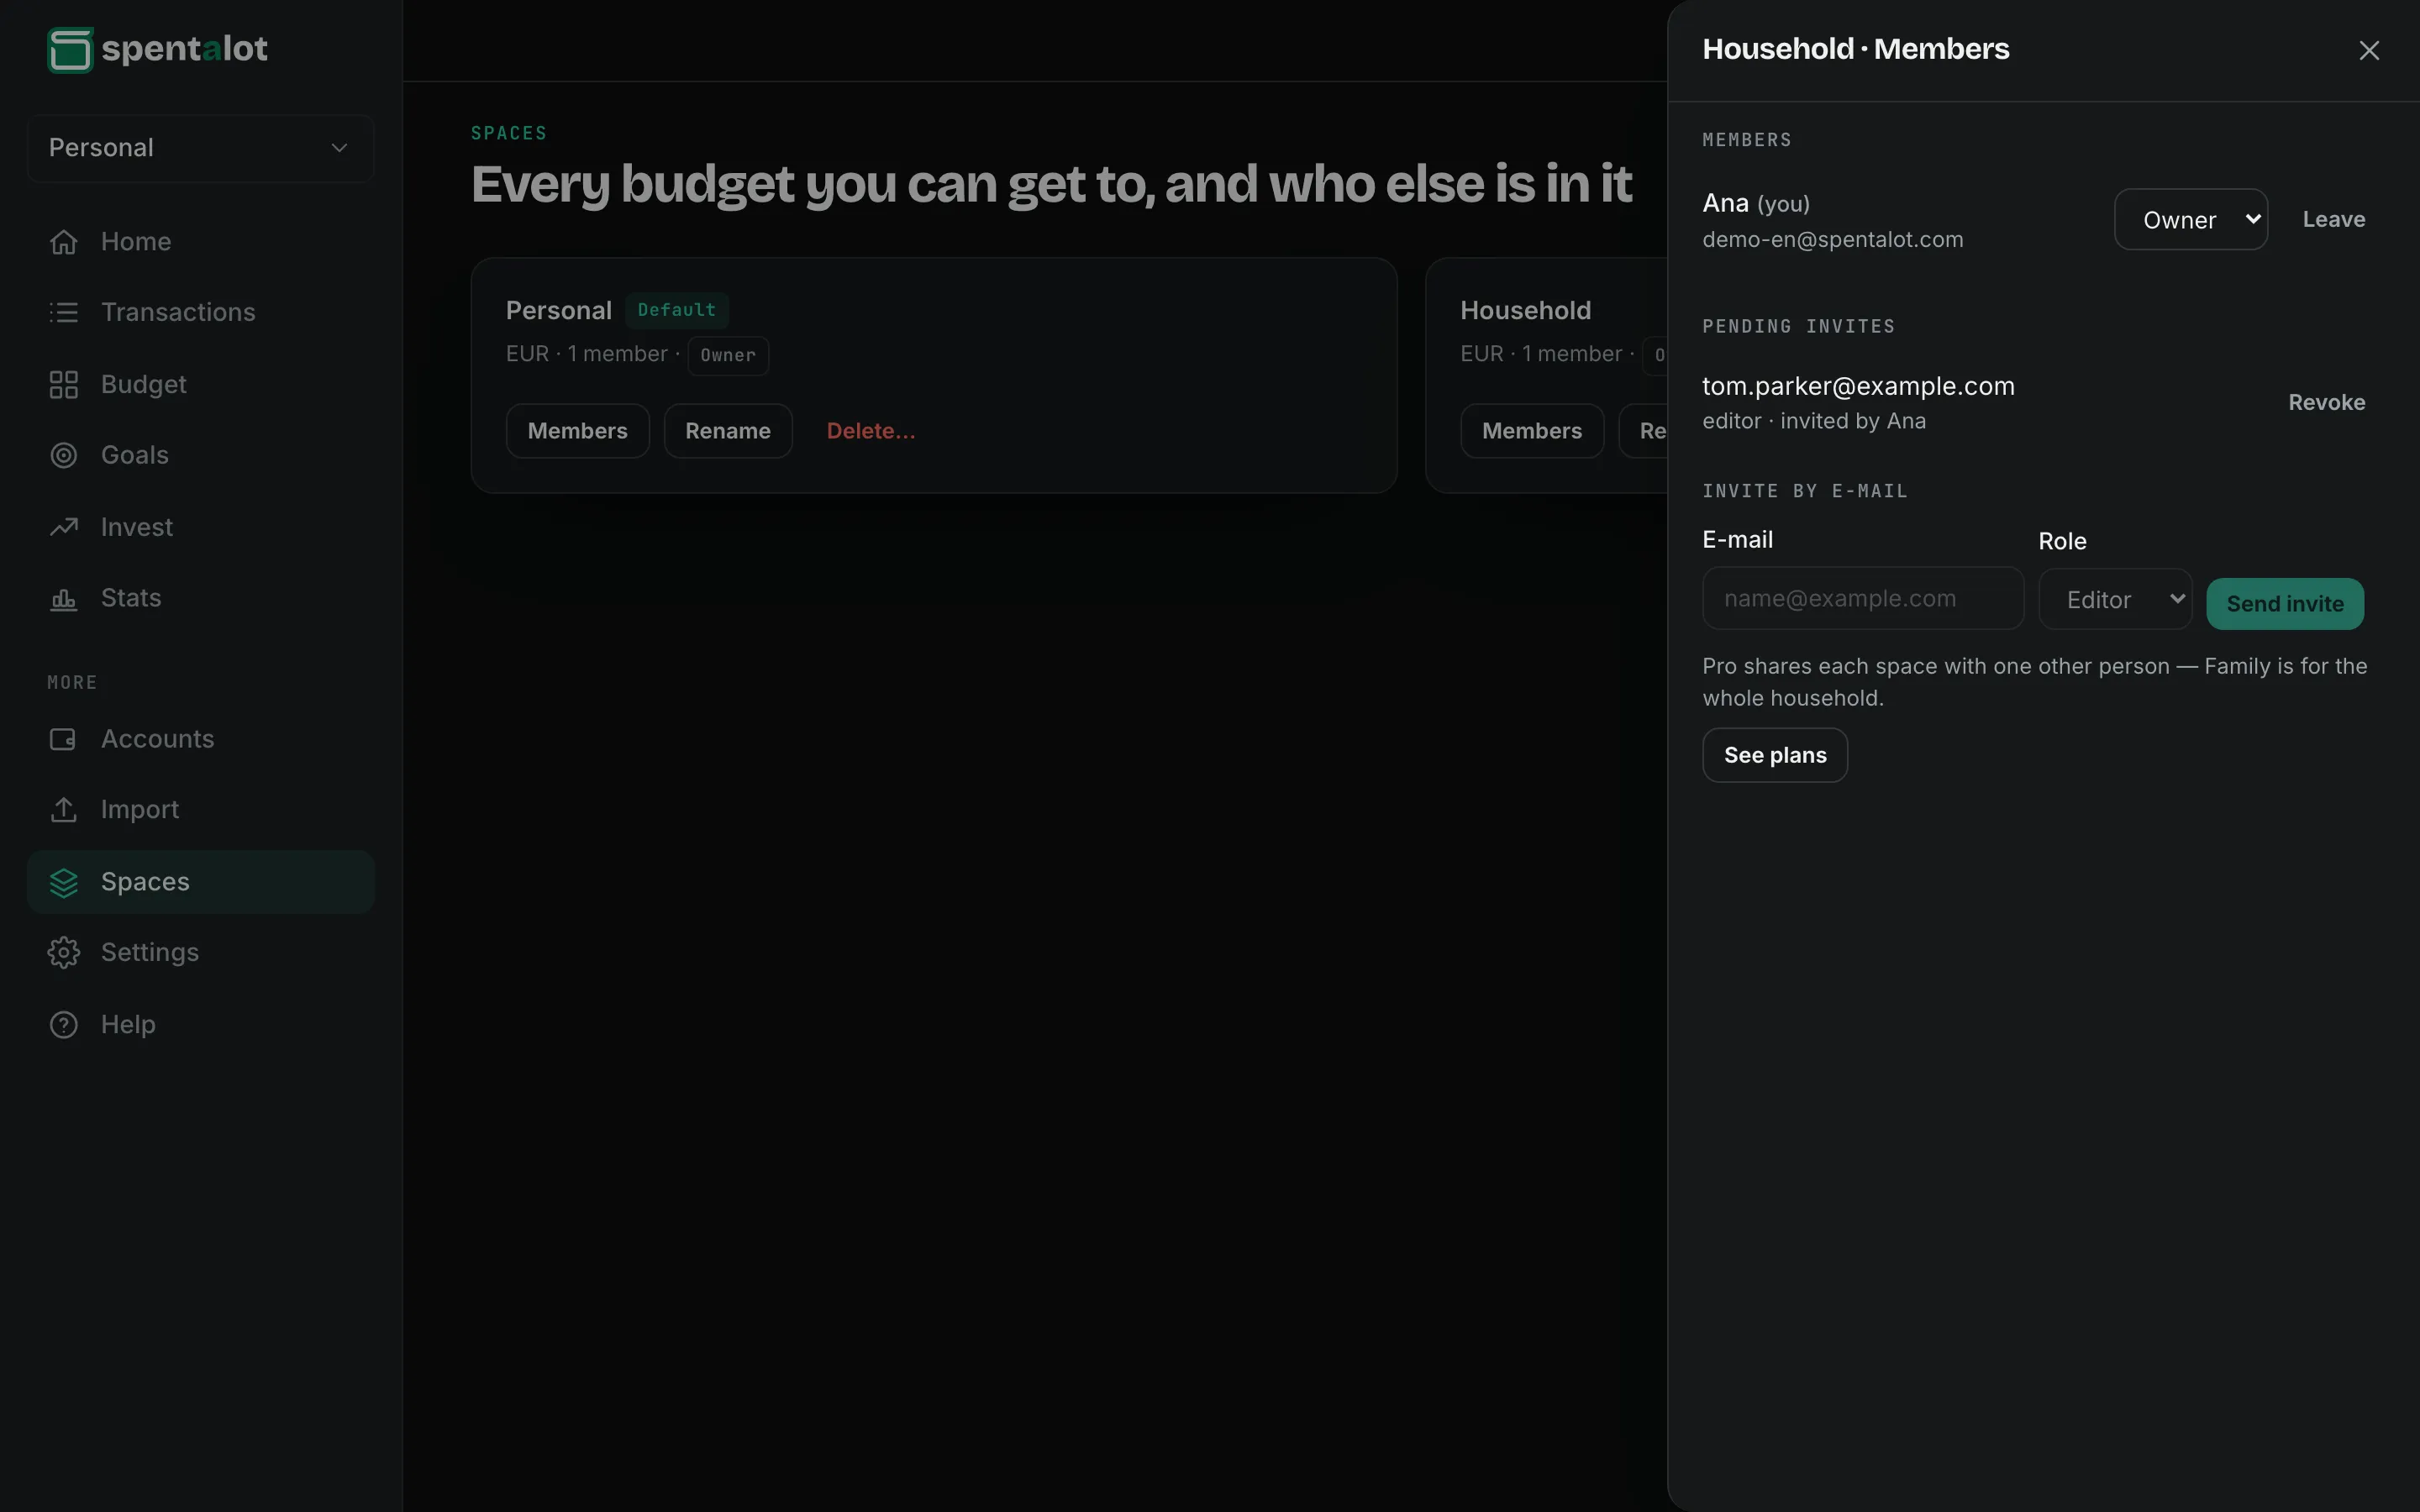Open Members on Personal space card
This screenshot has width=2420, height=1512.
[x=578, y=431]
